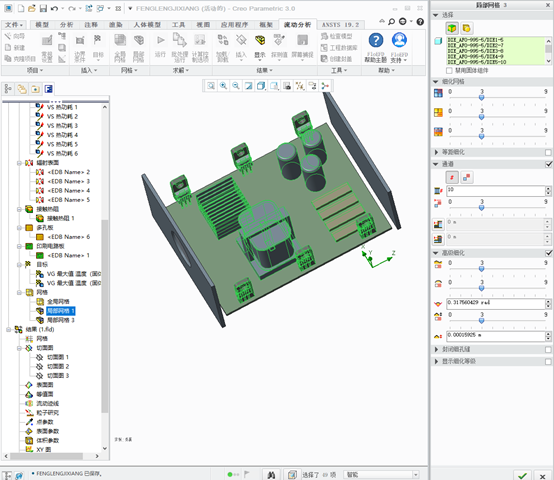
Task: Cancel with the X button beside the checkmark
Action: click(x=543, y=475)
